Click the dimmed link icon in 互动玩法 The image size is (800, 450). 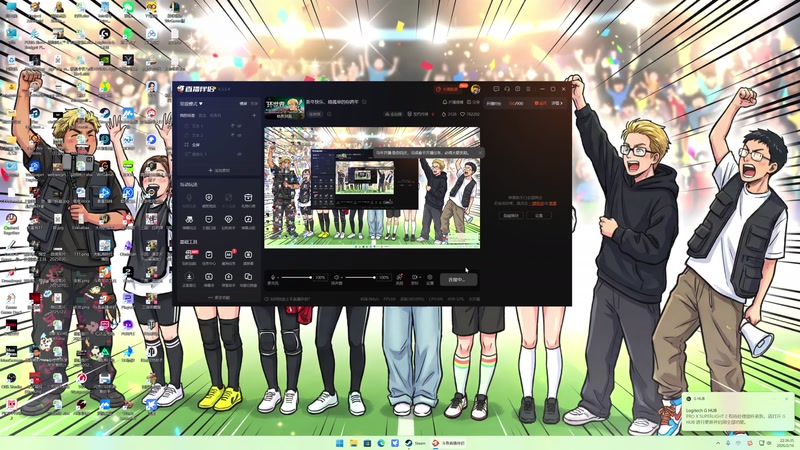click(x=228, y=199)
